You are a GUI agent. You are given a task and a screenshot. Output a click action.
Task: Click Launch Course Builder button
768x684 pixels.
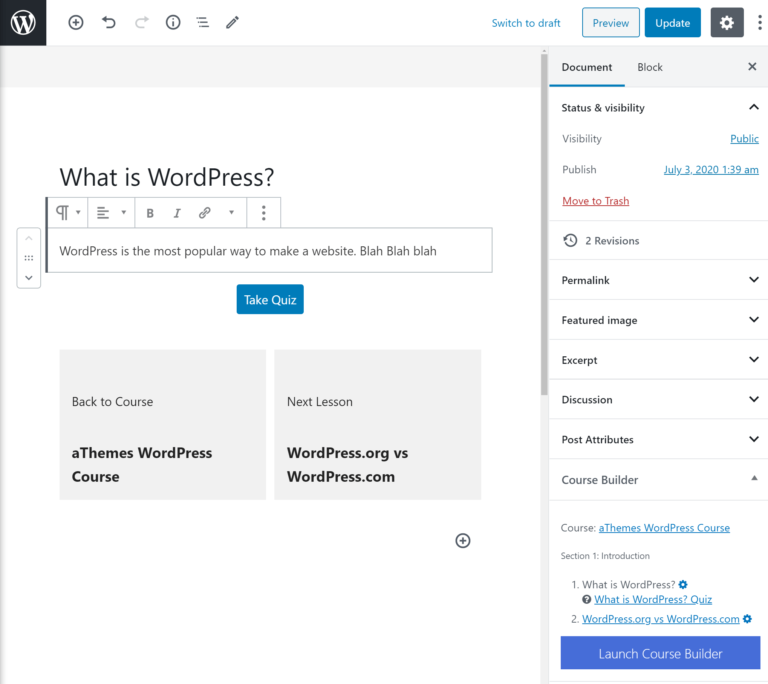point(660,653)
